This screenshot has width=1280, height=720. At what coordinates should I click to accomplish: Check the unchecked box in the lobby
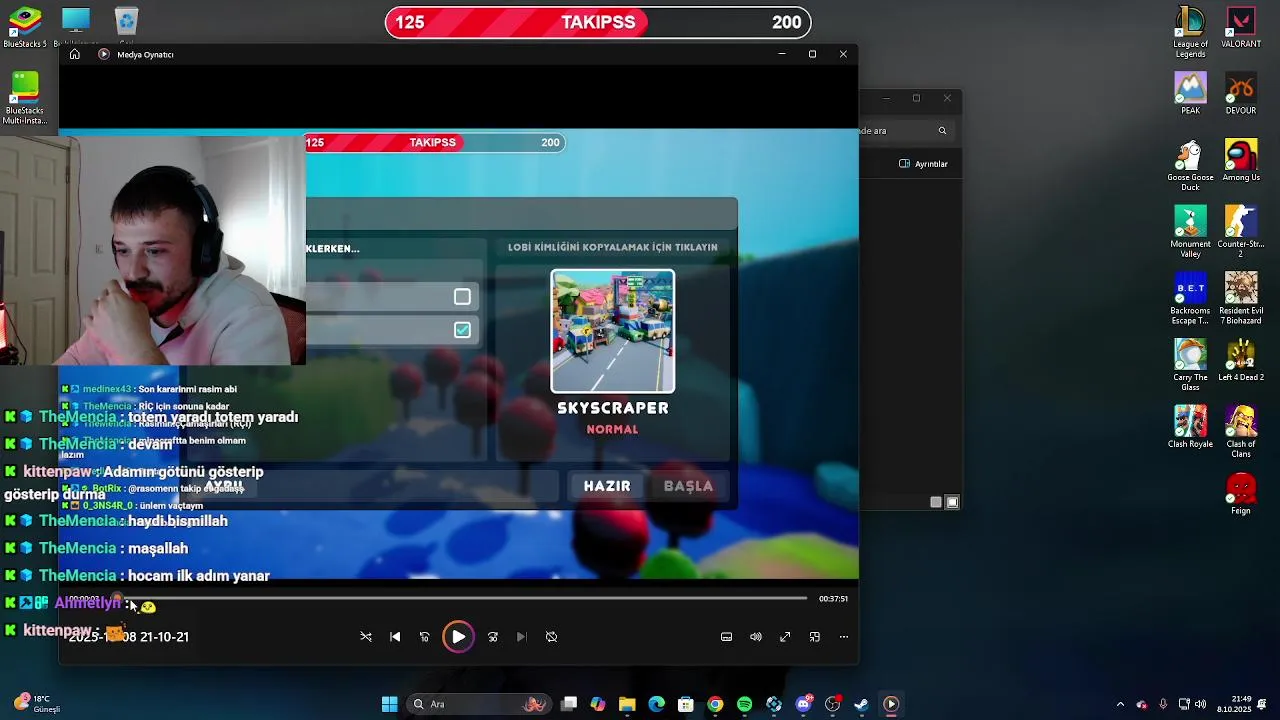click(462, 297)
